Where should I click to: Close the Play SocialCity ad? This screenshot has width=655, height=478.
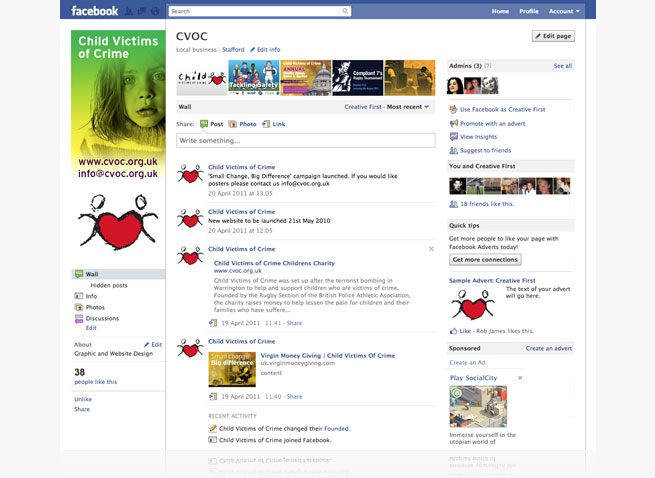520,378
